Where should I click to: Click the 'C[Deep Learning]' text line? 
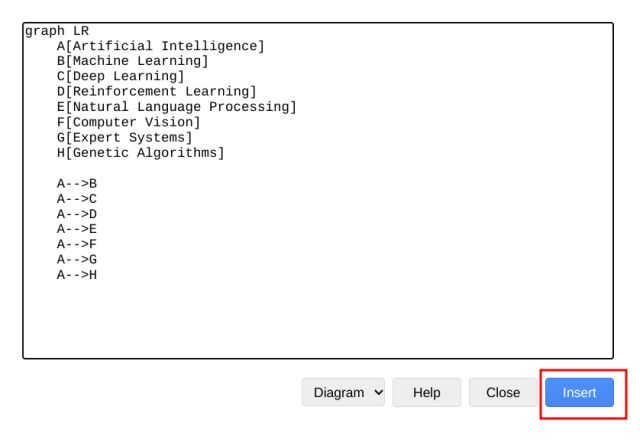120,77
